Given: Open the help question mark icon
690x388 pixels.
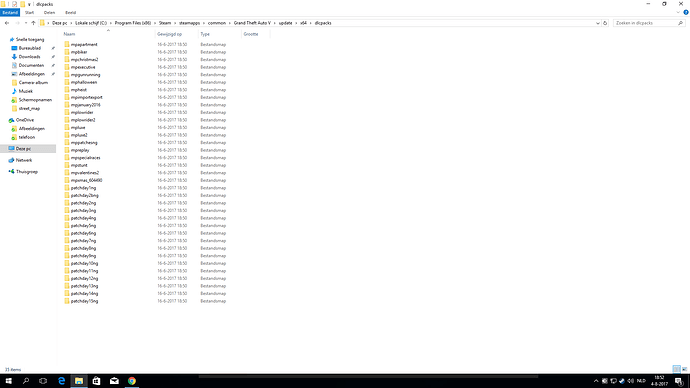Looking at the screenshot, I should coord(686,12).
